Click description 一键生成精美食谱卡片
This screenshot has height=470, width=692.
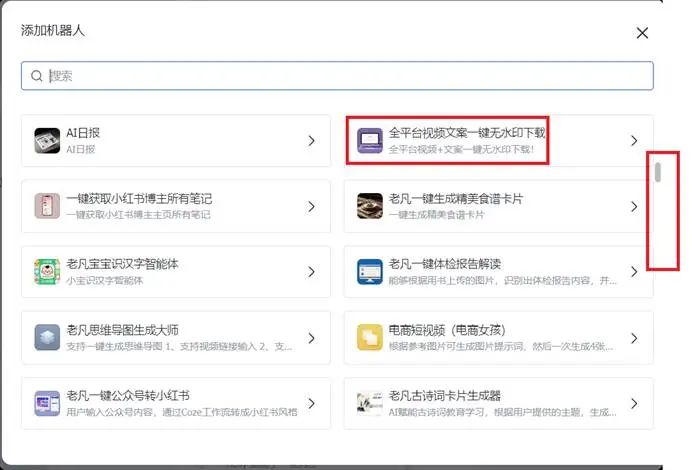436,215
